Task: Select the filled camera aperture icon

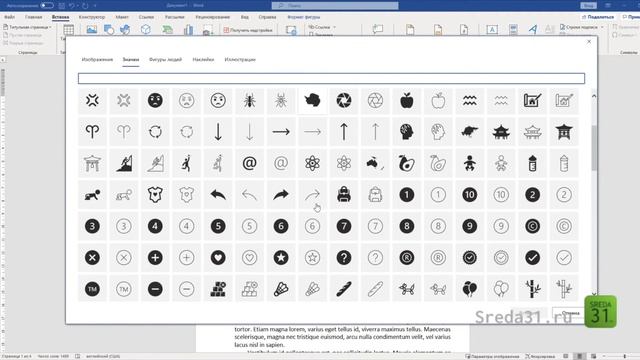Action: click(x=344, y=100)
